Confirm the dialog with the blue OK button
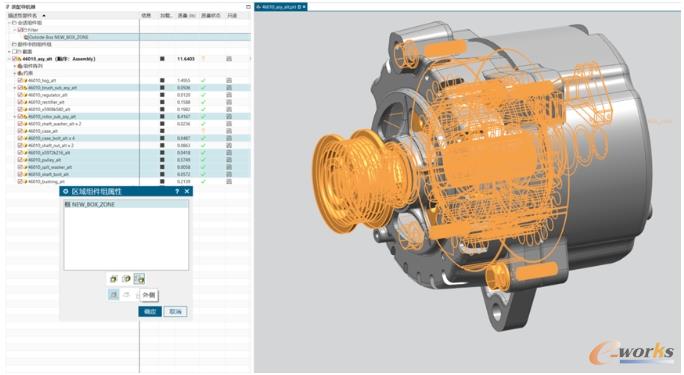The width and height of the screenshot is (684, 375). coord(150,311)
